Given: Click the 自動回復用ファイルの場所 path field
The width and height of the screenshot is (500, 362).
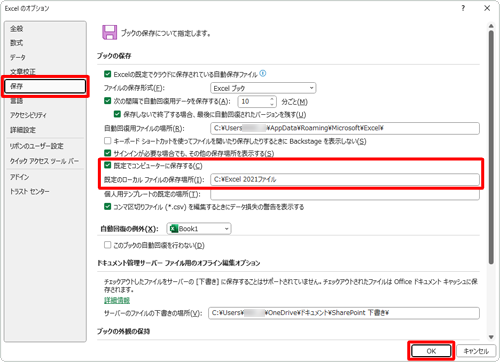Looking at the screenshot, I should [345, 128].
